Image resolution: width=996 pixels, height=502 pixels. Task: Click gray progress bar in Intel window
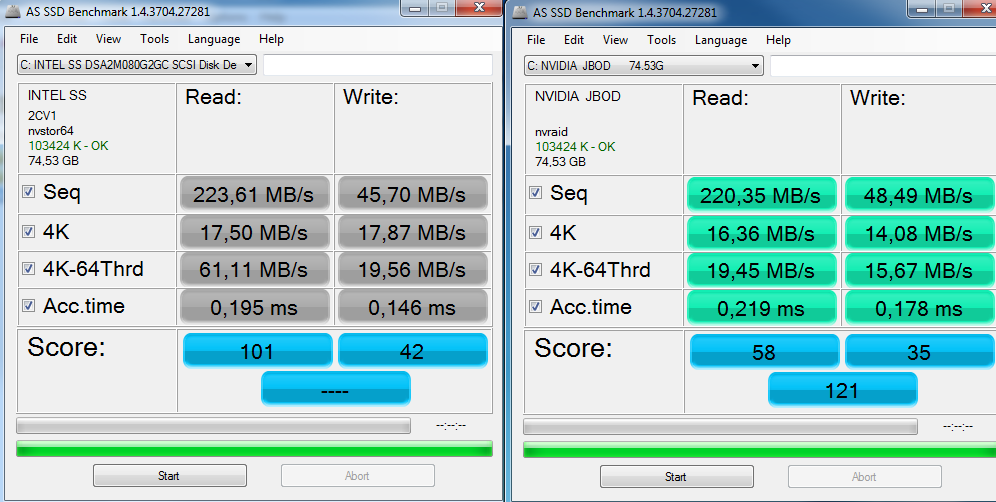[x=213, y=425]
